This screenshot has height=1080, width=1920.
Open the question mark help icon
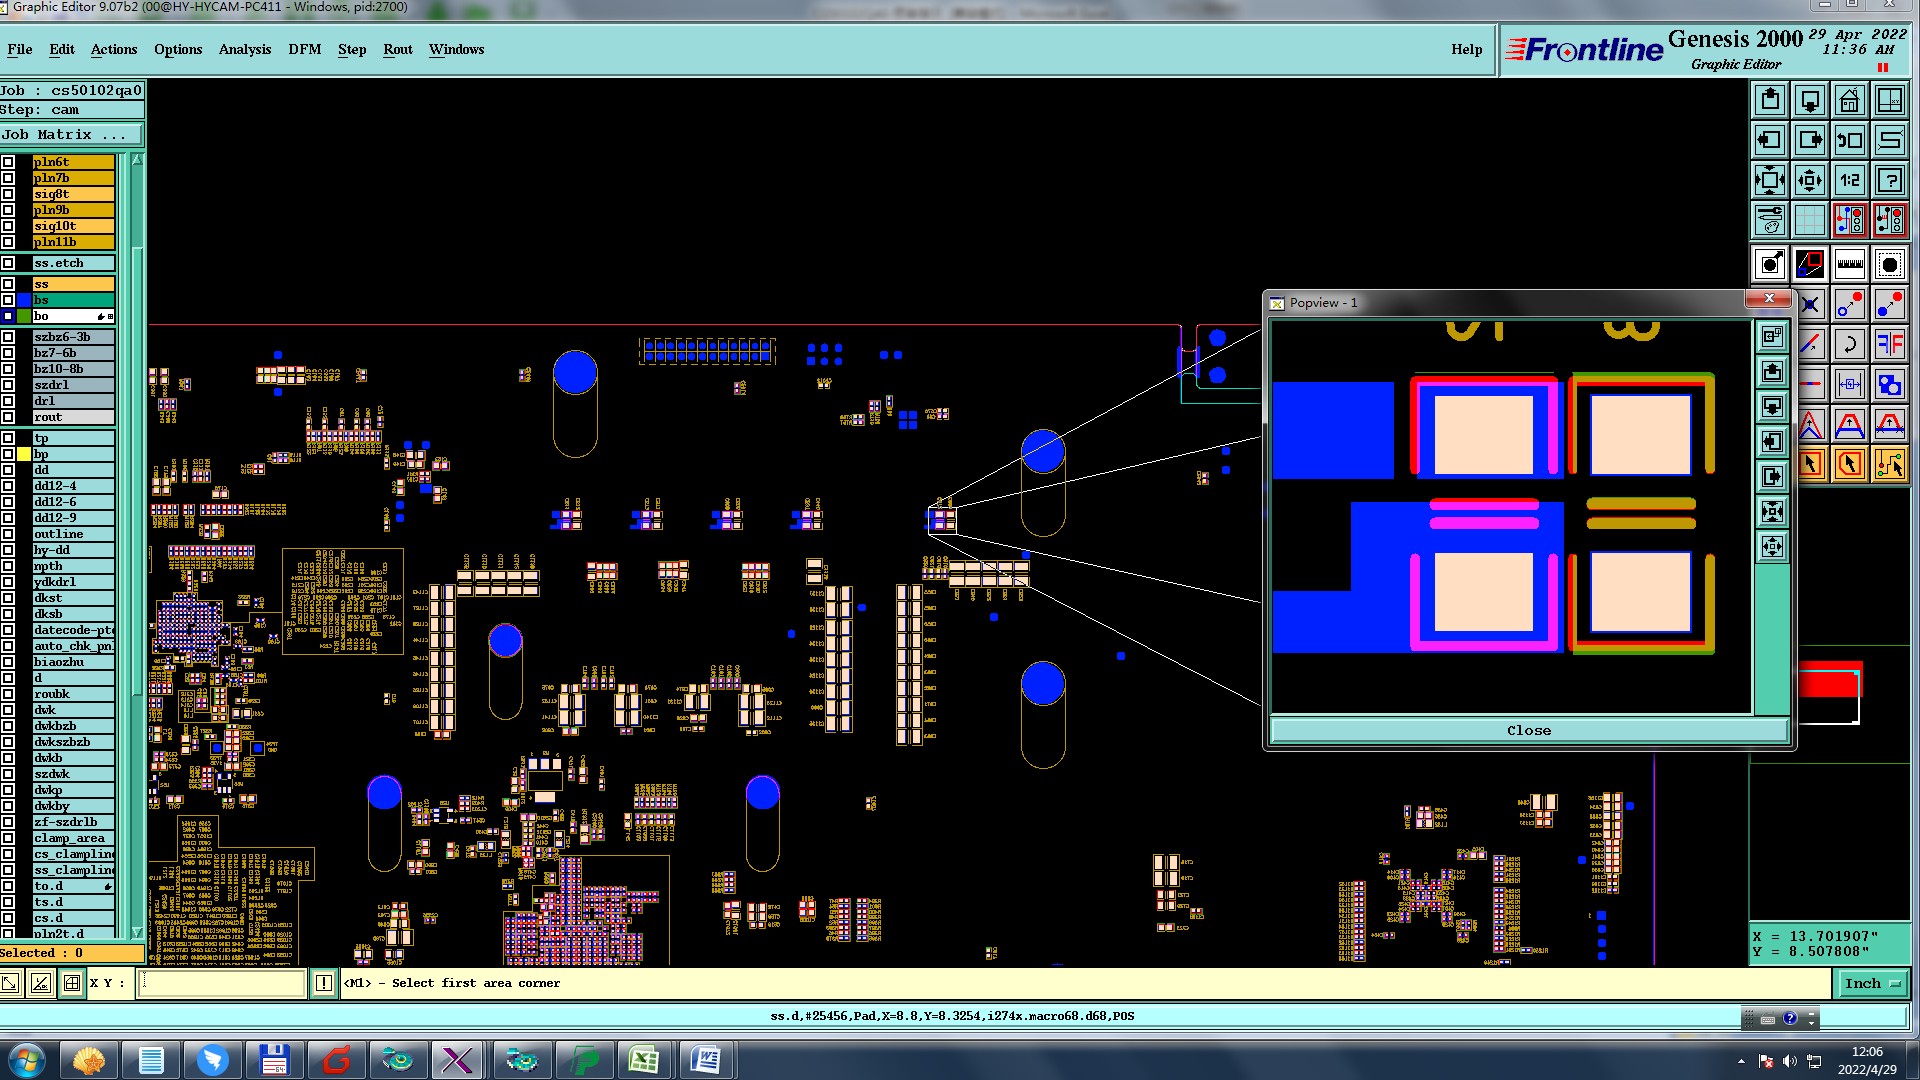click(x=1889, y=180)
